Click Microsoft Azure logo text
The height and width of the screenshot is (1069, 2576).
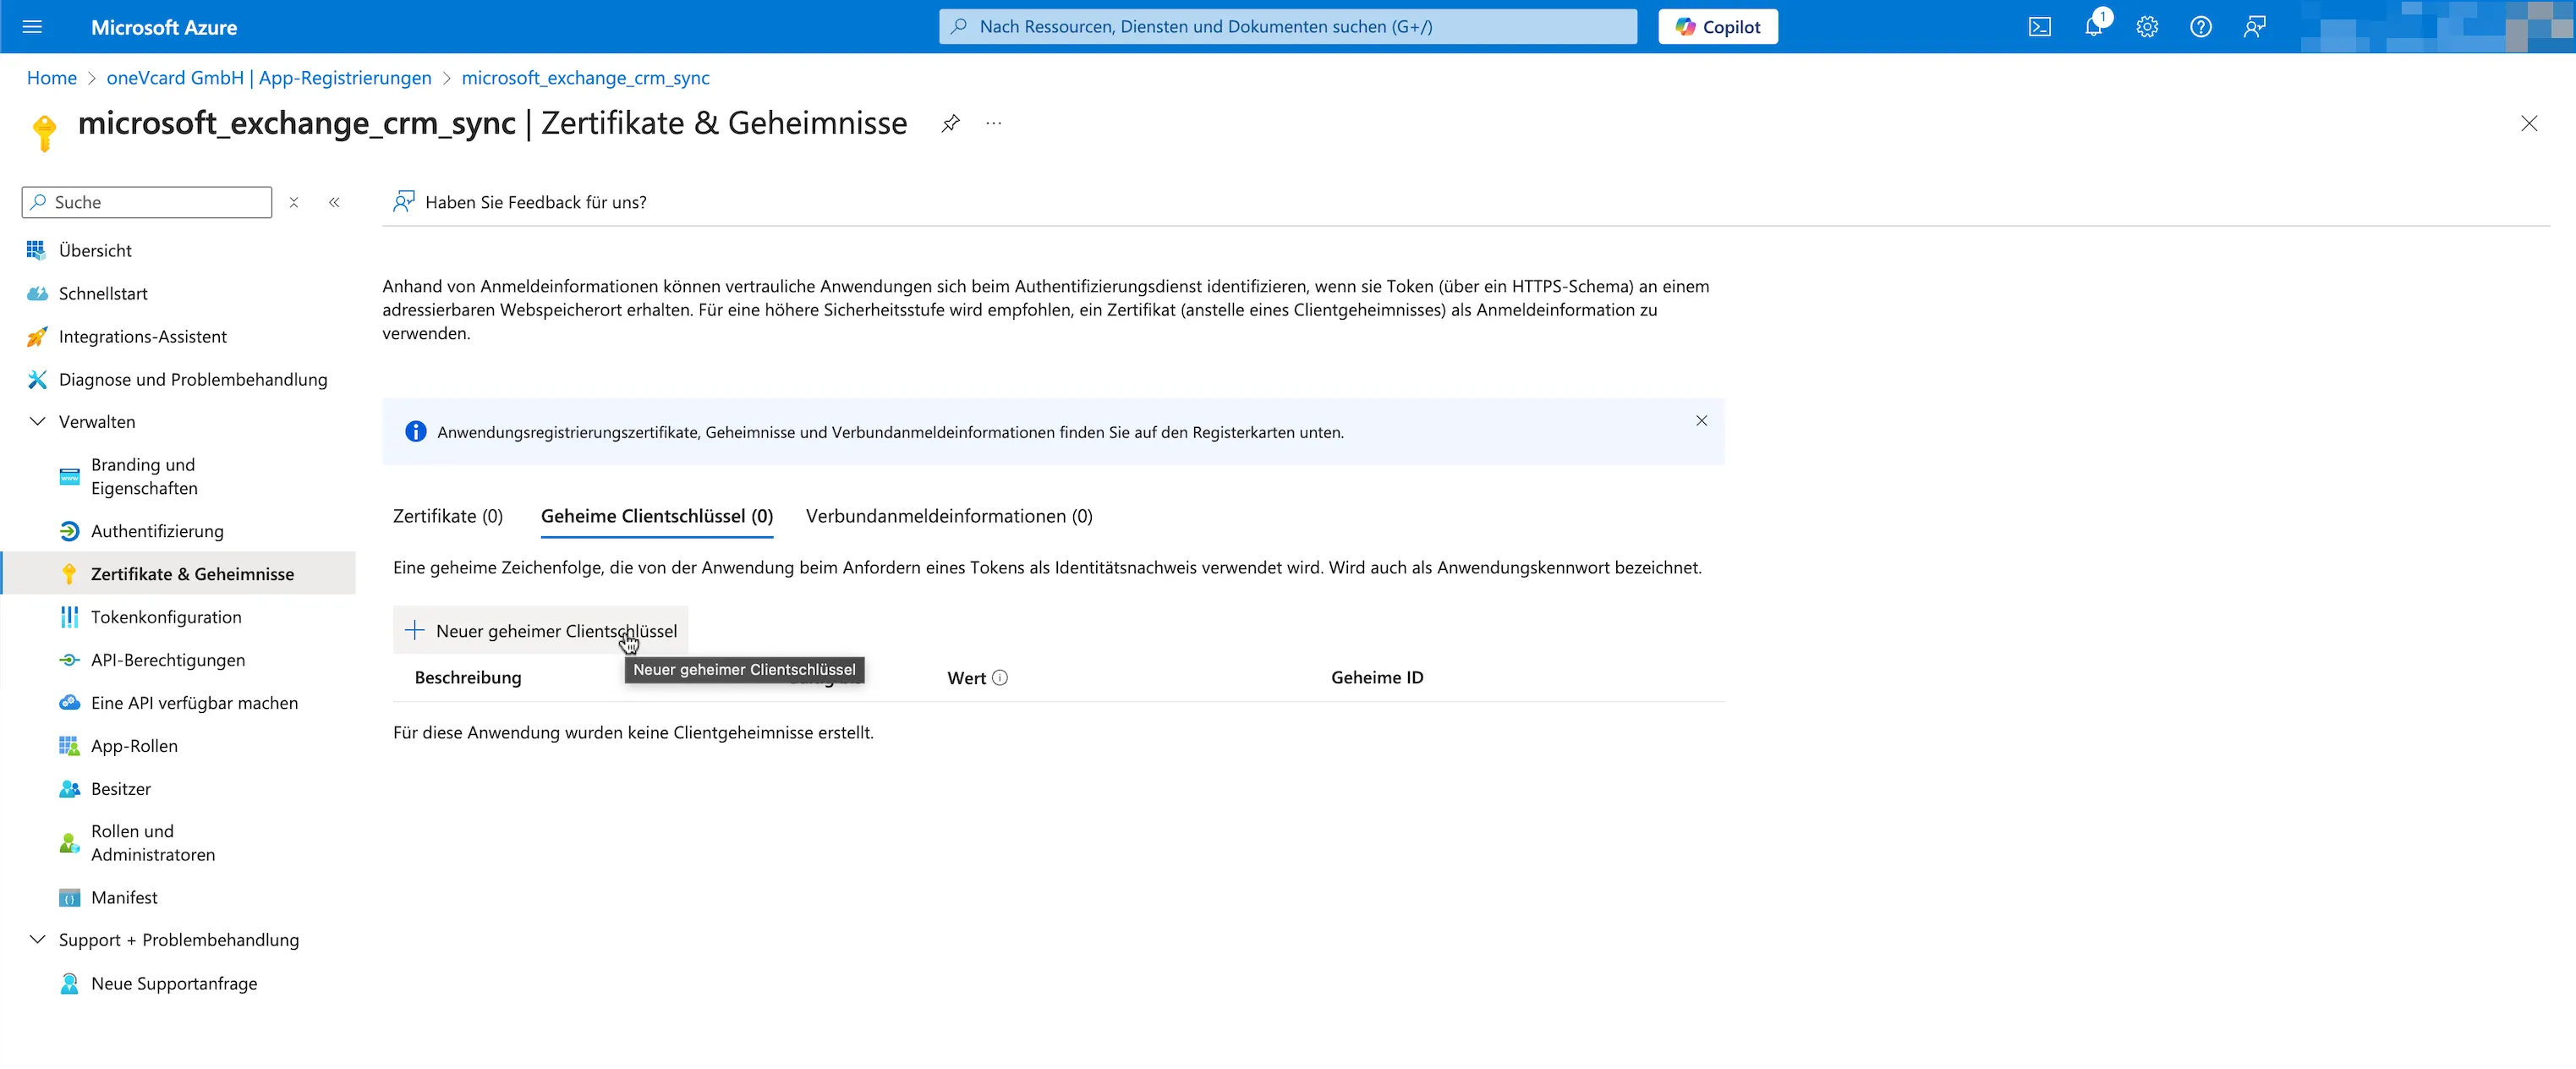tap(164, 27)
